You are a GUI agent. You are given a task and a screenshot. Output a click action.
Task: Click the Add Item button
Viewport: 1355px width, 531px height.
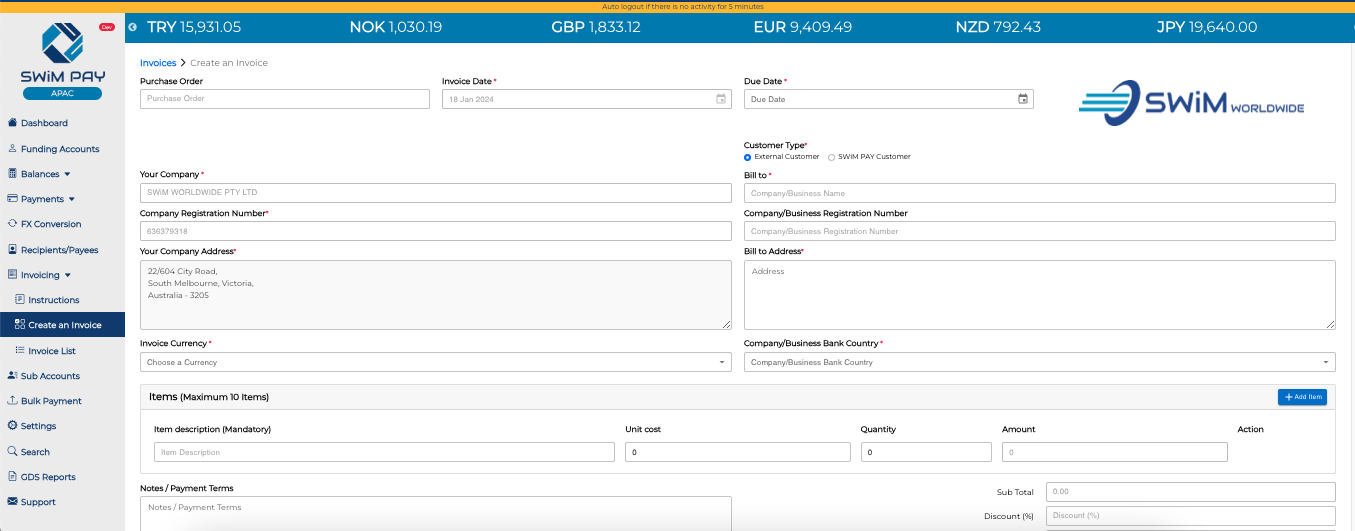click(1302, 397)
